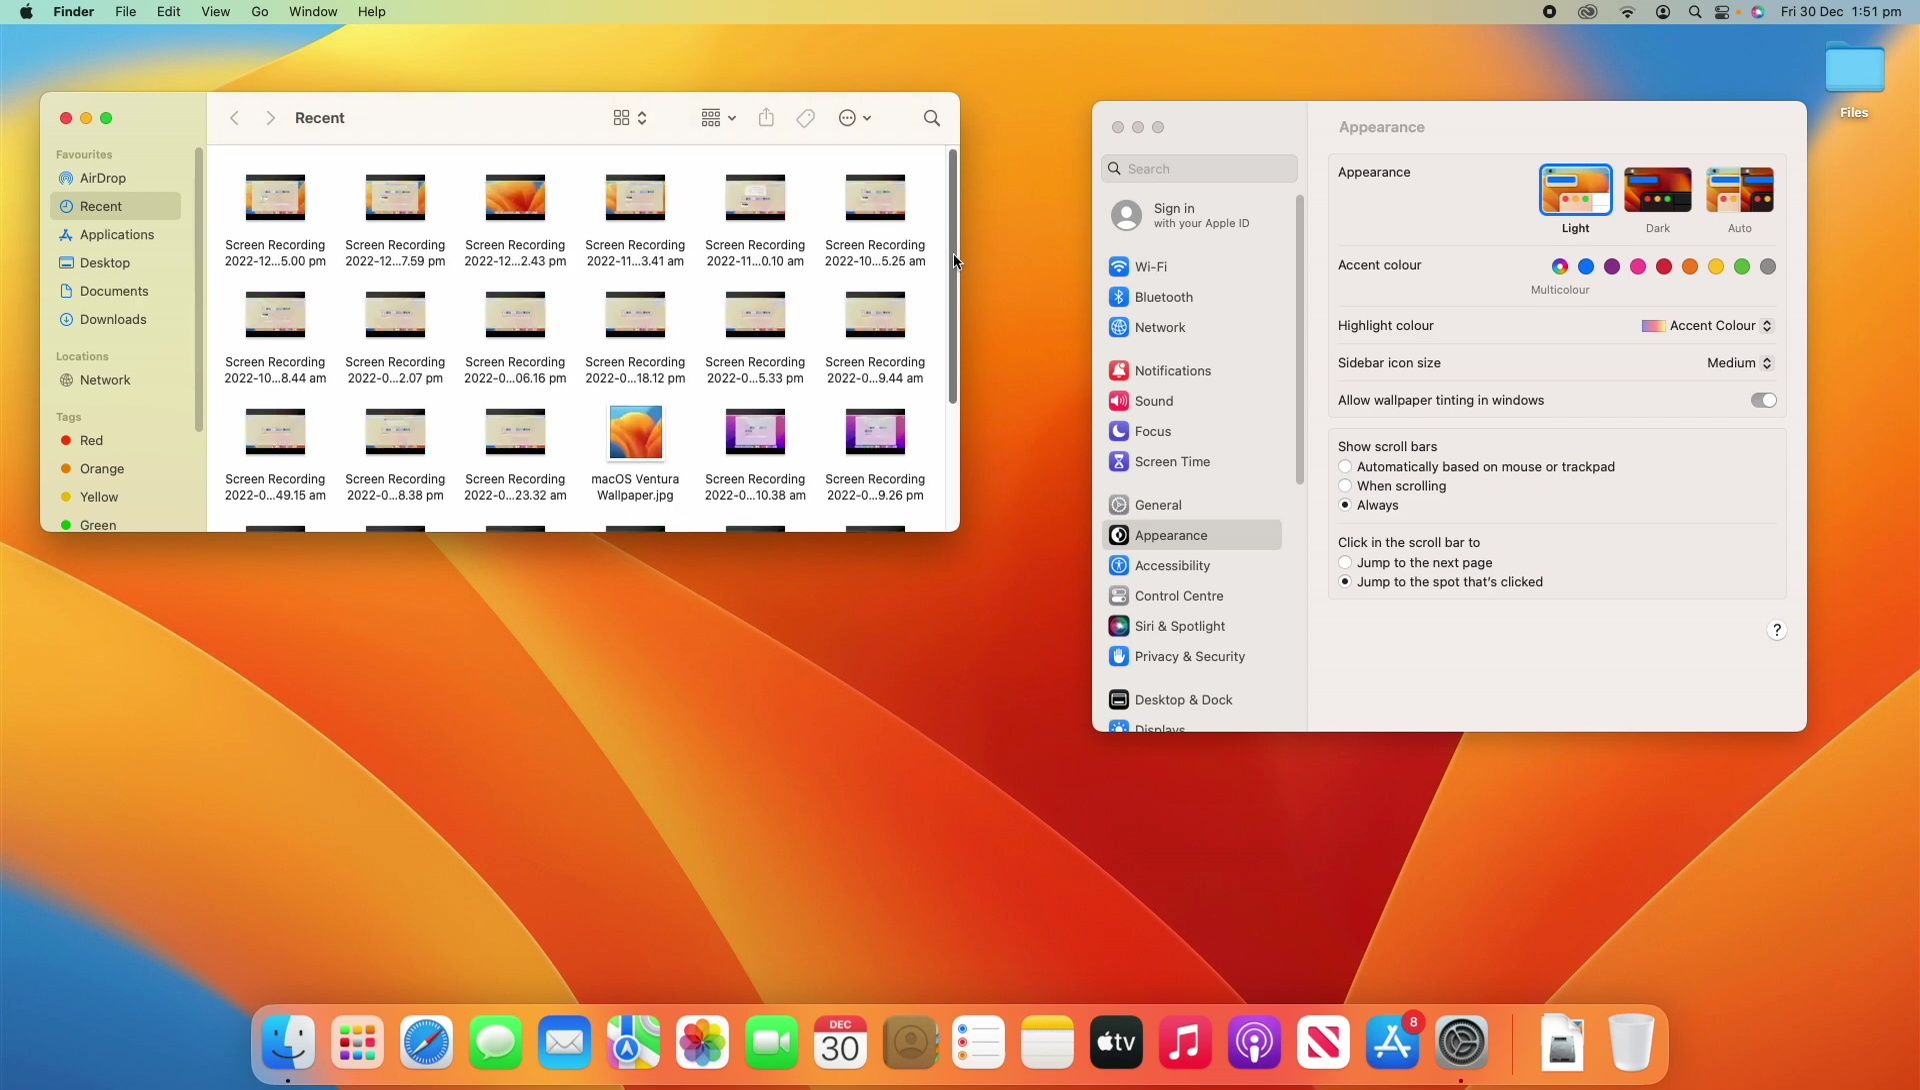The height and width of the screenshot is (1090, 1920).
Task: Open the Help menu
Action: click(x=372, y=12)
